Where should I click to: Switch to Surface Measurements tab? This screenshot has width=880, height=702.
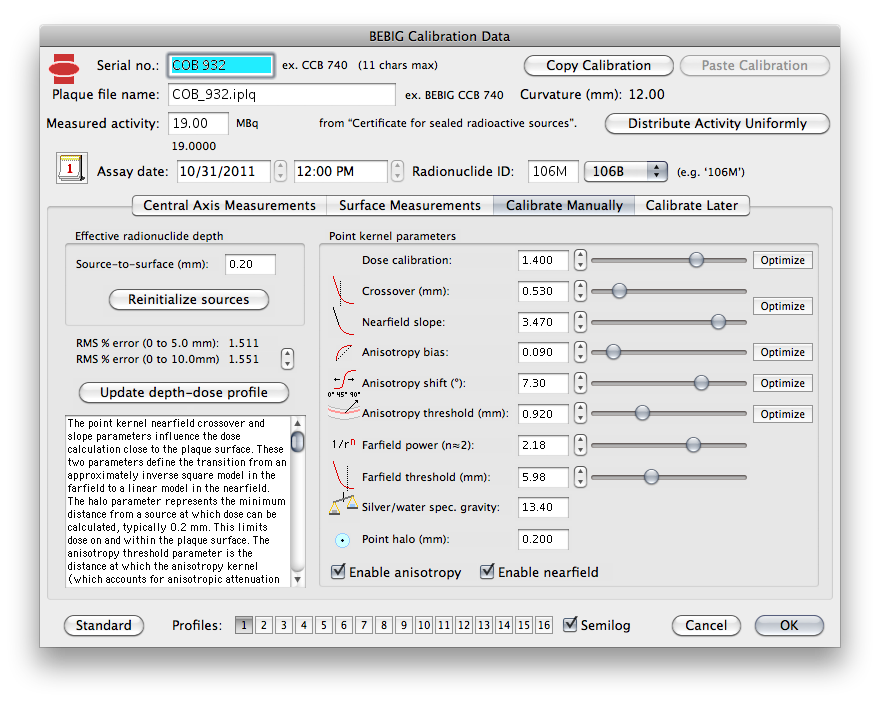pos(410,205)
